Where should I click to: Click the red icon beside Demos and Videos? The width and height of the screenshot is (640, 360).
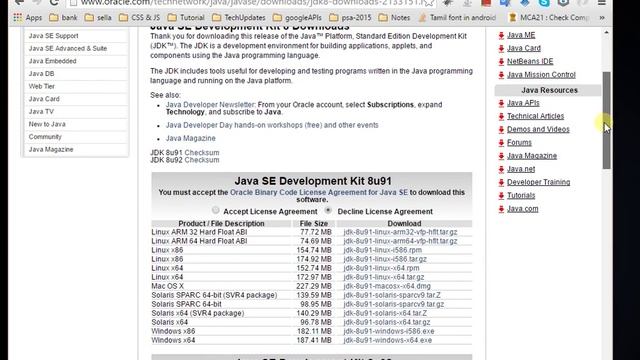[501, 129]
